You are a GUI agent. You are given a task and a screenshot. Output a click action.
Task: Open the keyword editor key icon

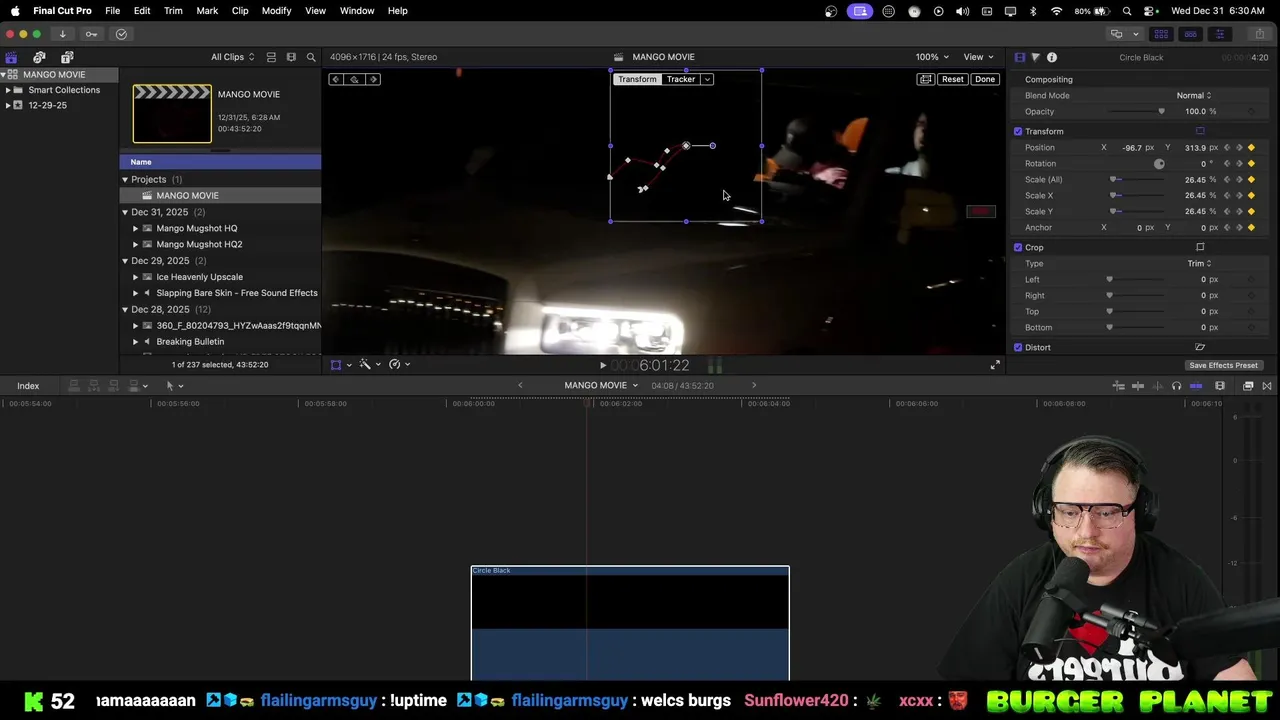click(x=91, y=34)
